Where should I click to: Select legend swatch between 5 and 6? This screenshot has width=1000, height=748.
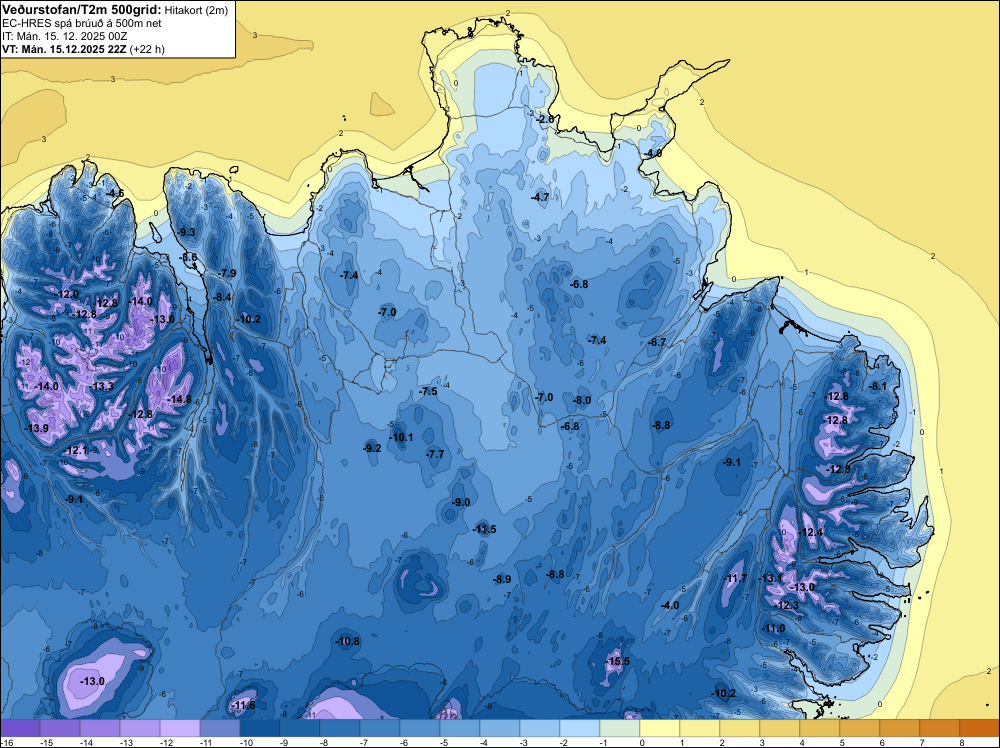pos(860,728)
